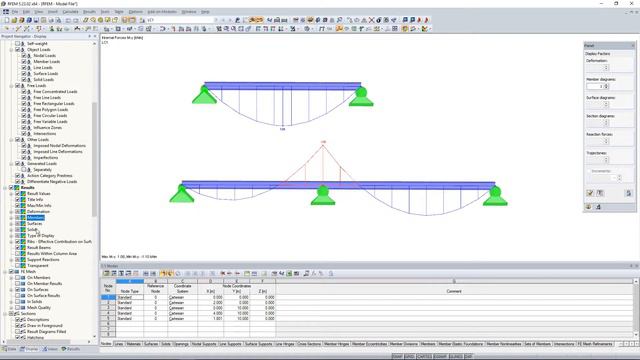Screen dimensions: 640x360
Task: Open the Add-on Modules menu
Action: [162, 12]
